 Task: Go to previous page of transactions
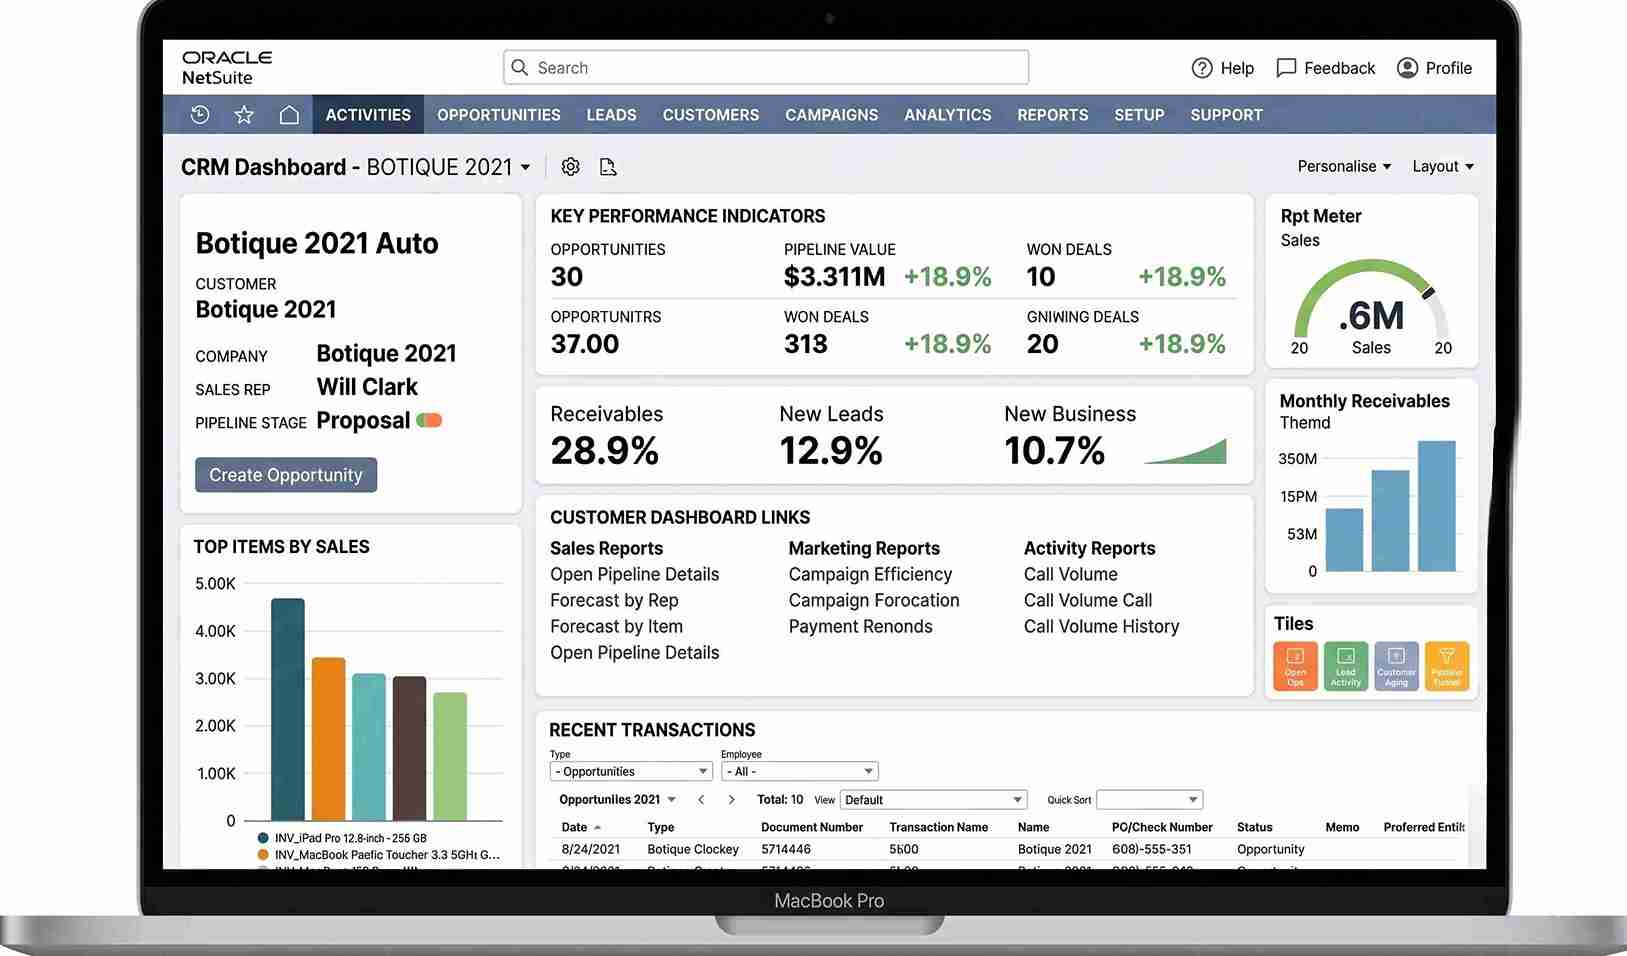tap(701, 800)
